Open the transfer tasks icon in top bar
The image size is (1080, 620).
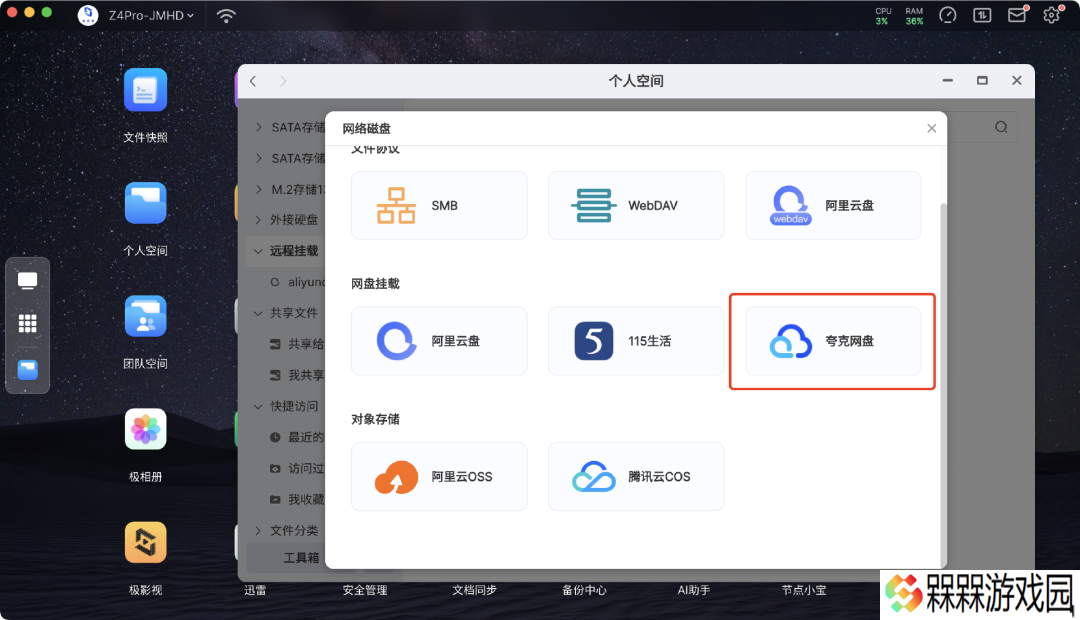coord(982,15)
